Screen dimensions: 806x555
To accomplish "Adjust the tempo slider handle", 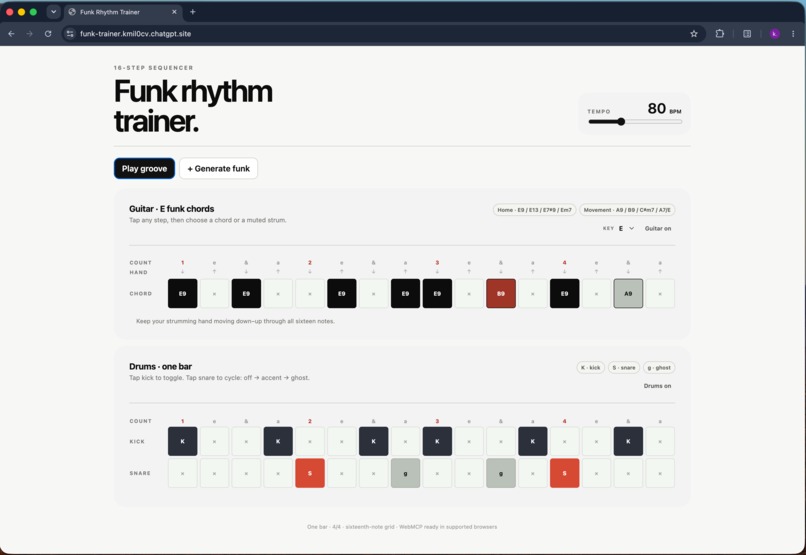I will 621,122.
